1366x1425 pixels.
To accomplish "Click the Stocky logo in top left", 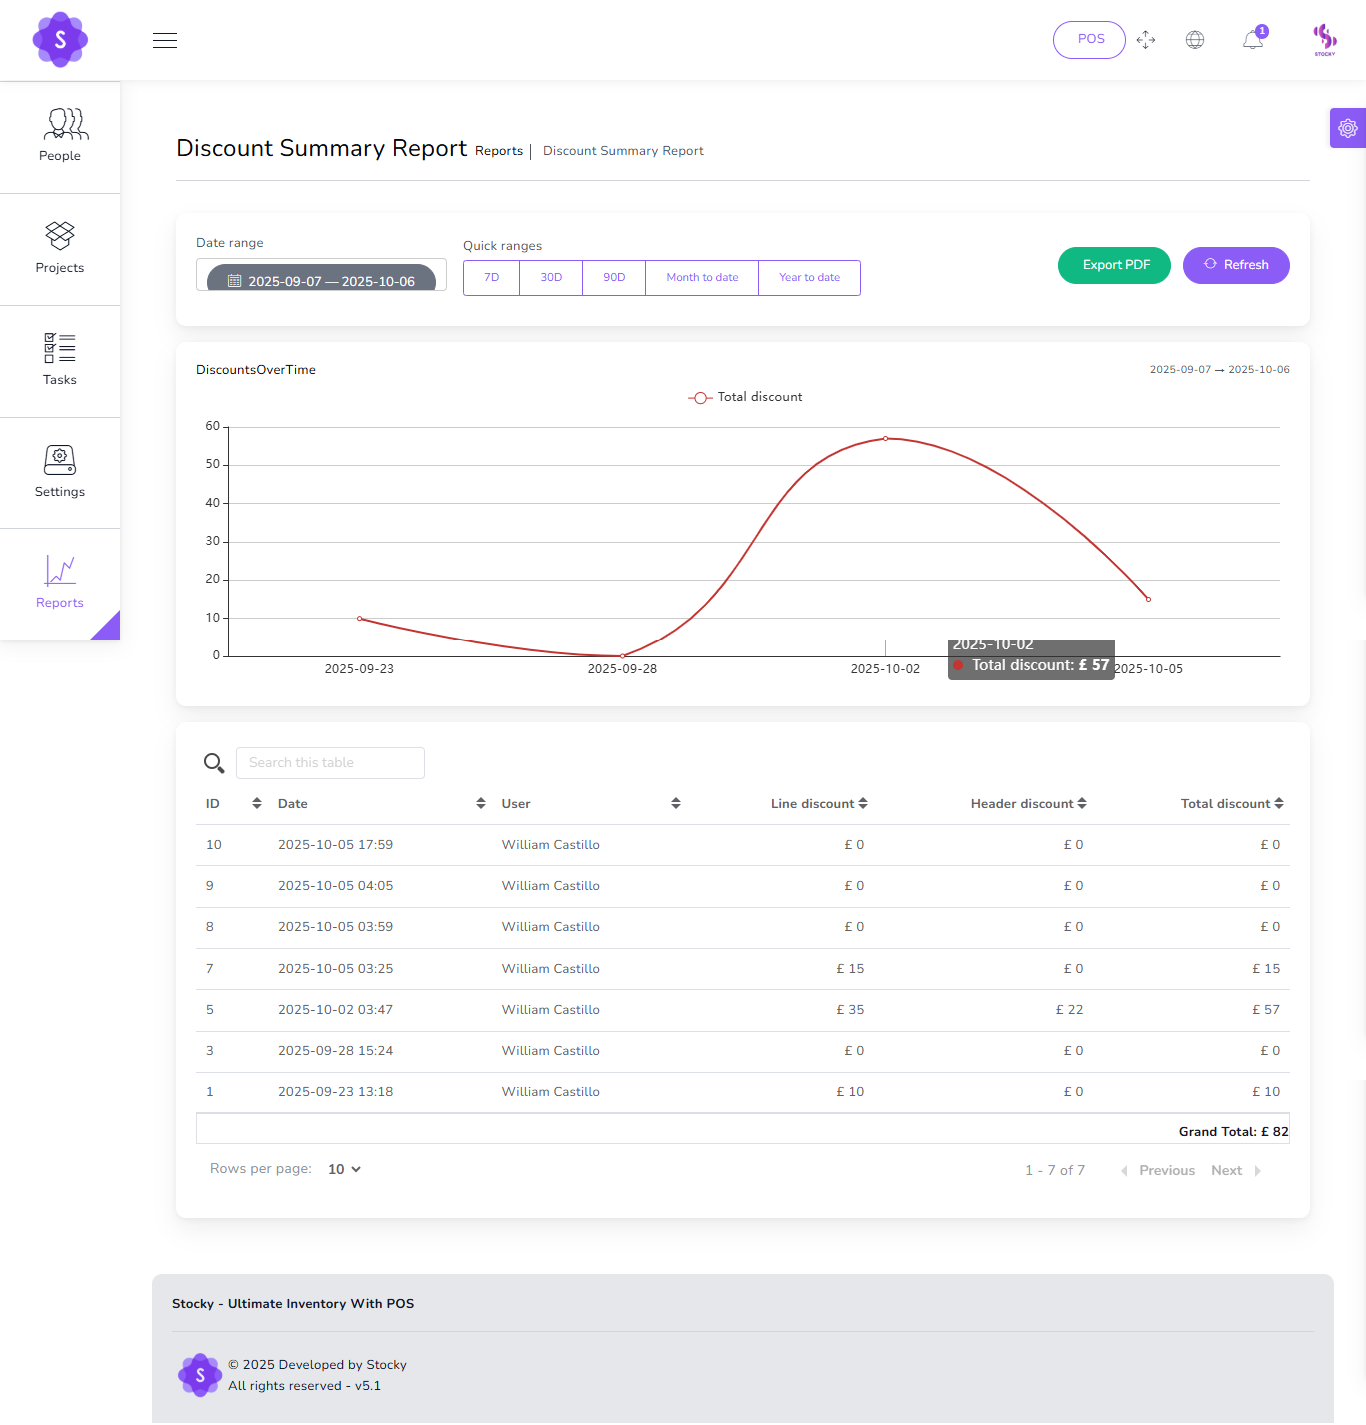I will (x=60, y=40).
